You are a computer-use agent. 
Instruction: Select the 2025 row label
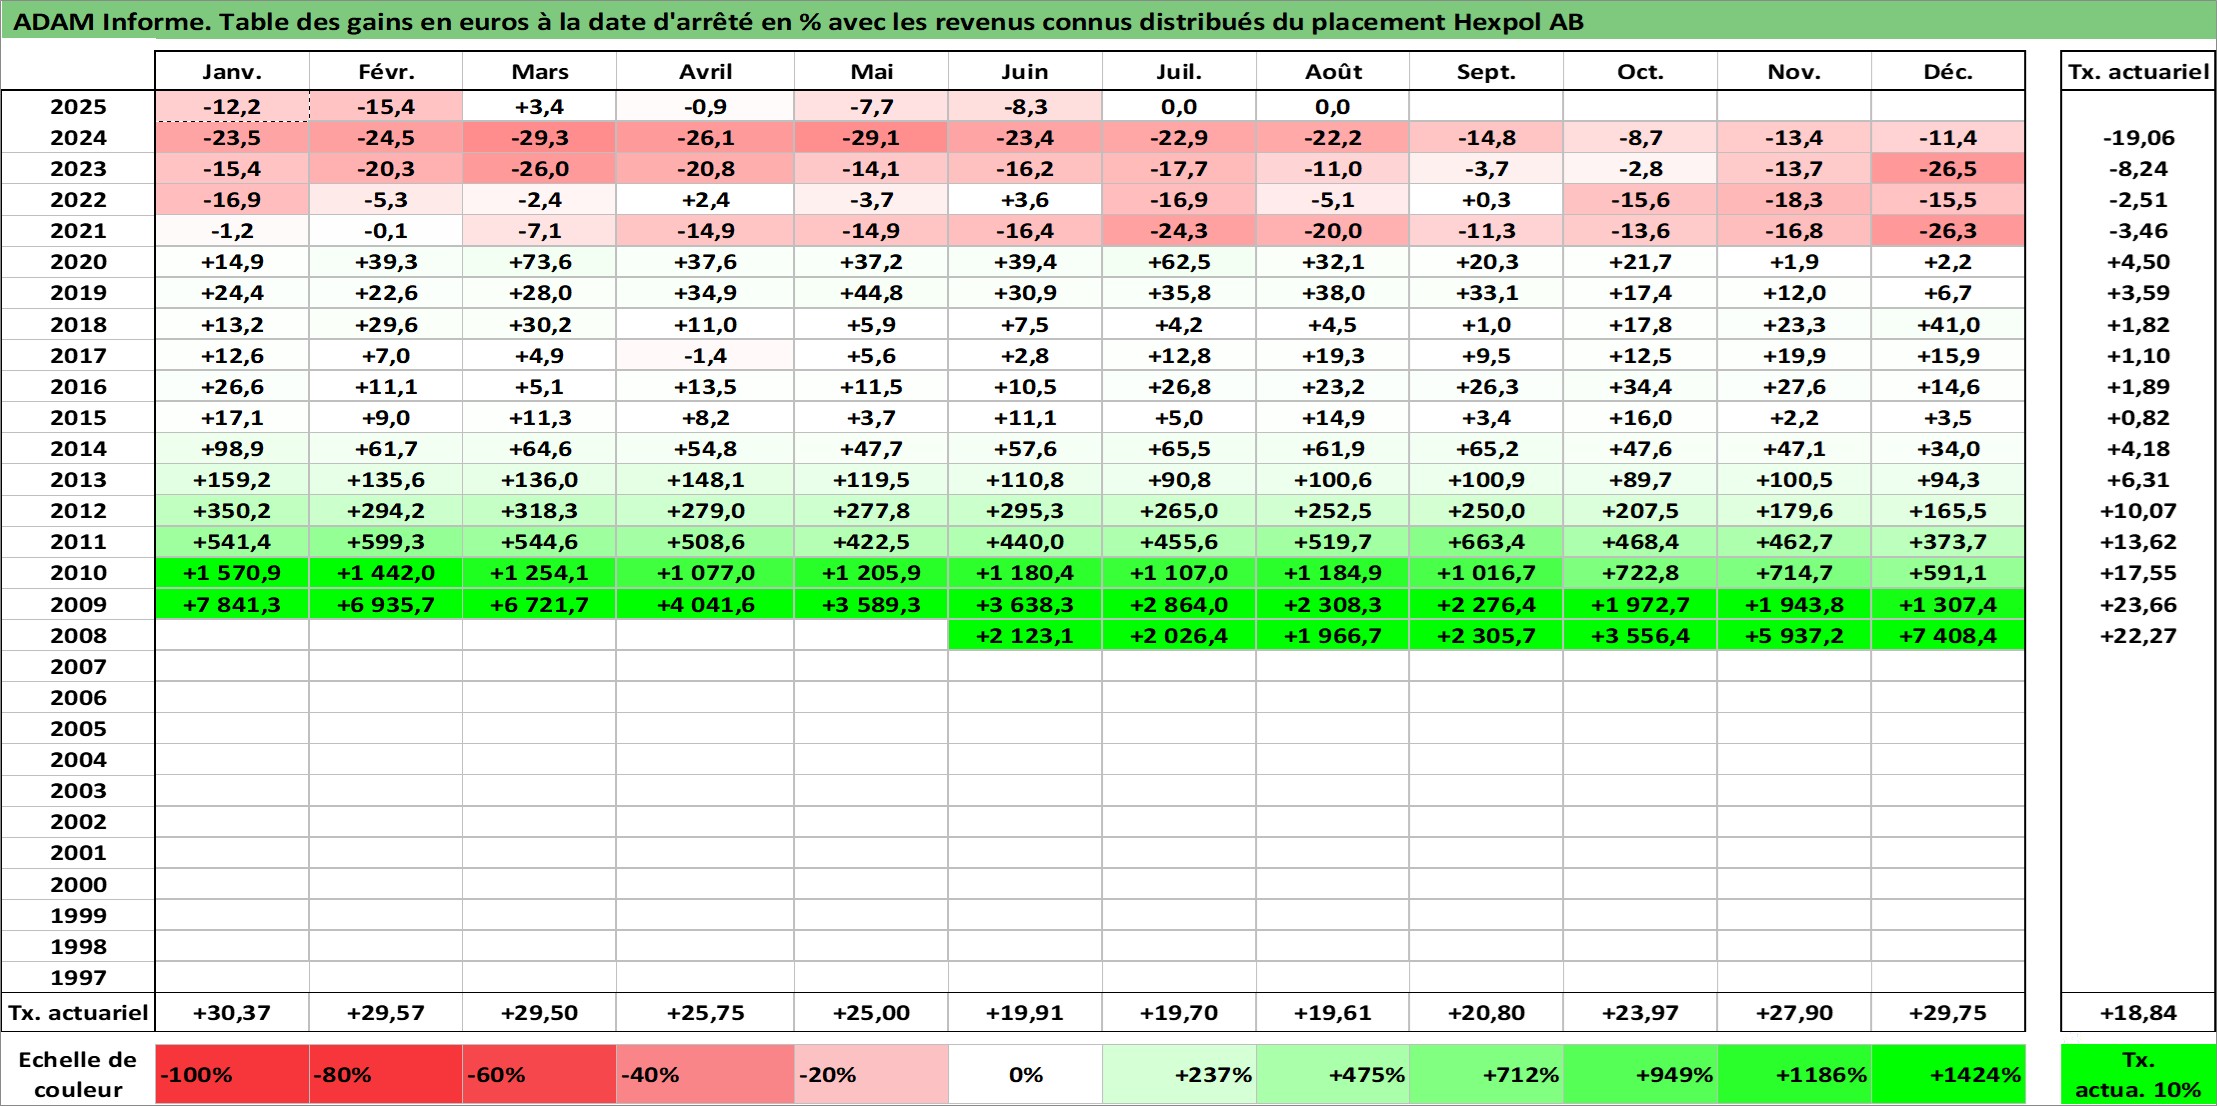tap(78, 106)
